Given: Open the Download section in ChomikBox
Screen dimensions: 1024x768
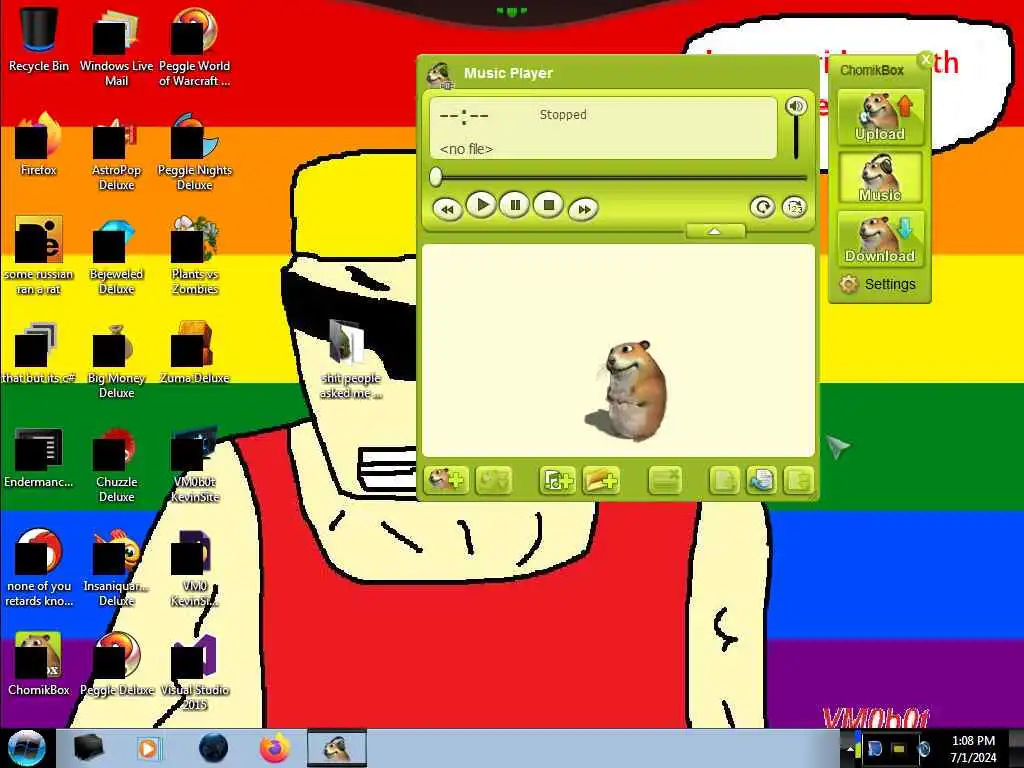Looking at the screenshot, I should [880, 238].
